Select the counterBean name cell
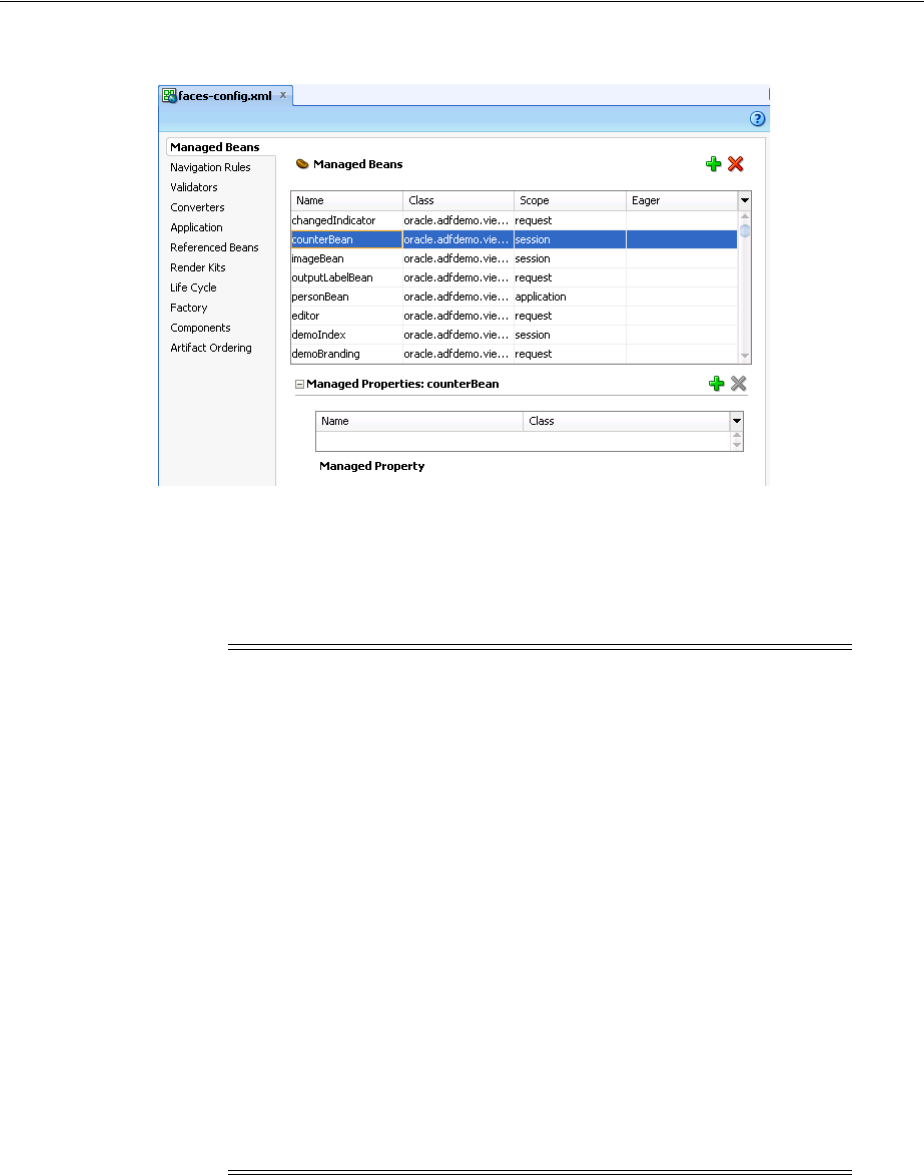The image size is (924, 1175). pos(347,240)
